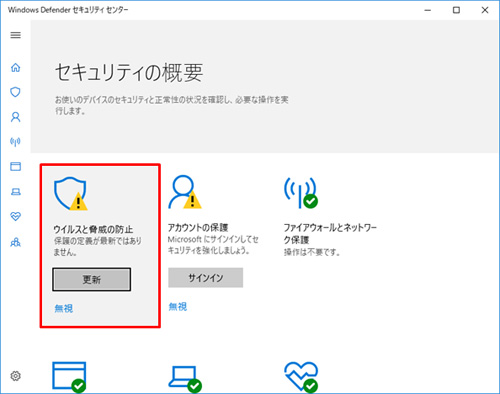Click the large shield warning icon of ウイルスと脅威の防止
Viewport: 500px width, 394px height.
coord(71,194)
